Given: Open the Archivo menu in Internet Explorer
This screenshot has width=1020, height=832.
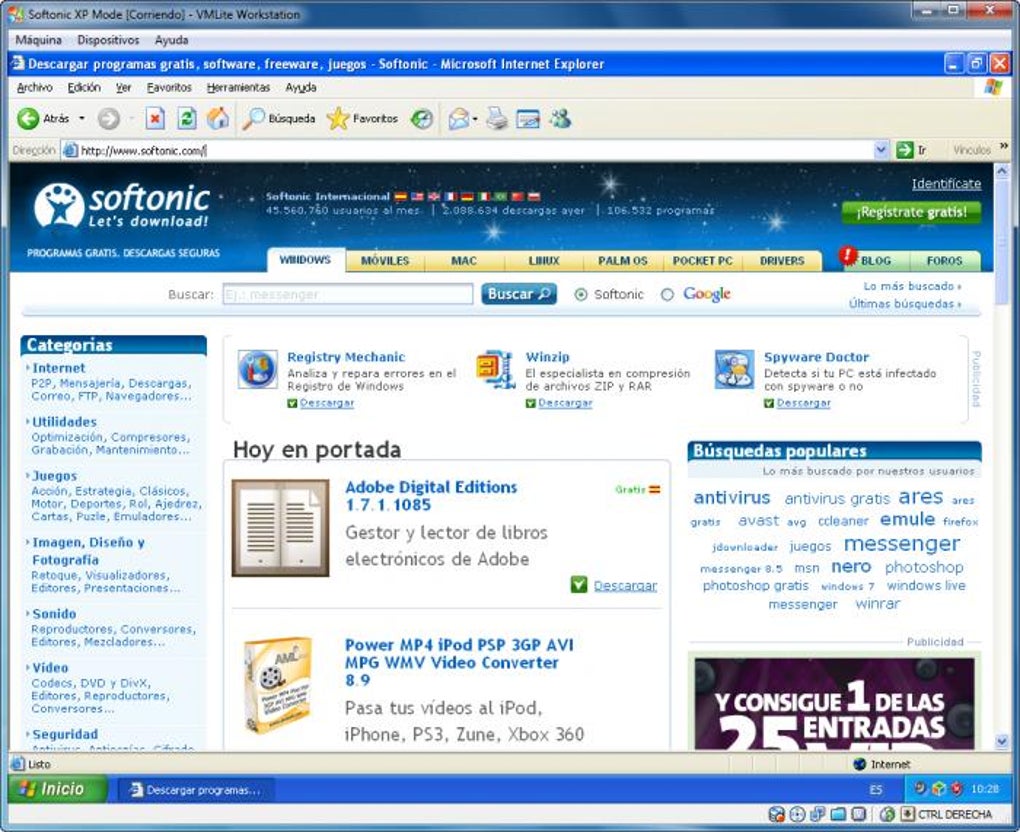Looking at the screenshot, I should [x=34, y=87].
